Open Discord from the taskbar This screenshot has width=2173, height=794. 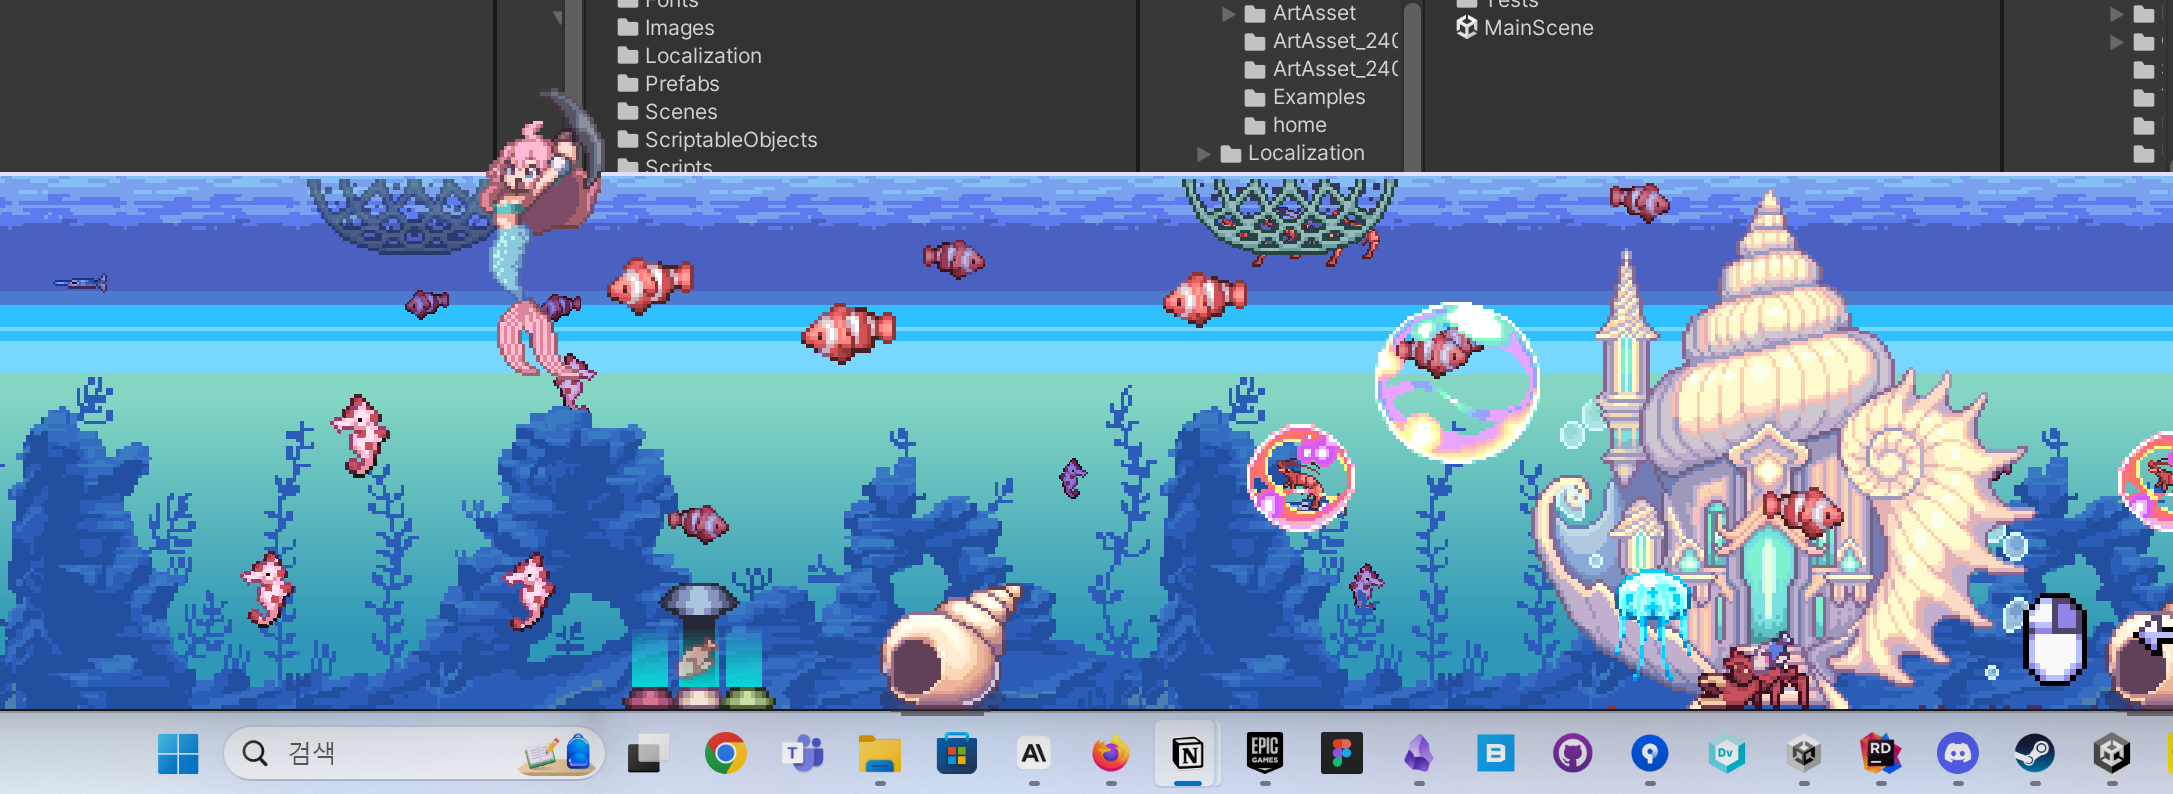[1957, 754]
